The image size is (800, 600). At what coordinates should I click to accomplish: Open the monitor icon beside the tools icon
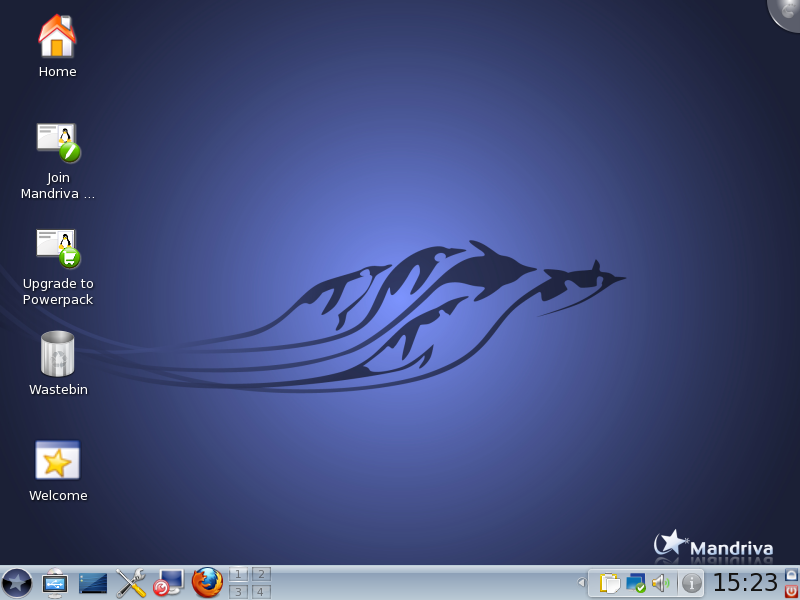click(x=168, y=582)
